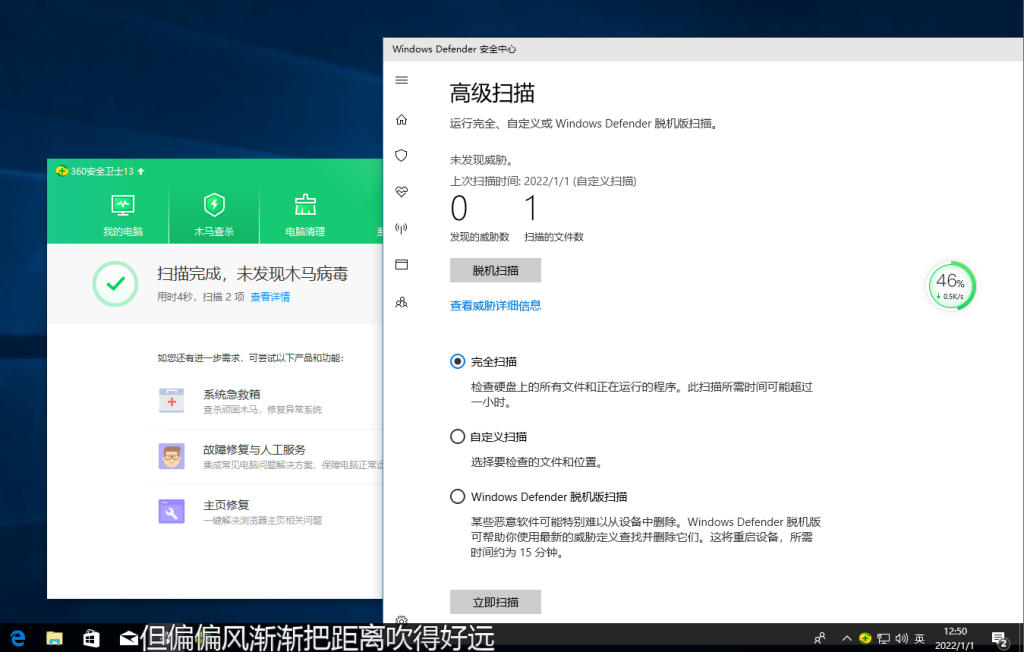The width and height of the screenshot is (1024, 652).
Task: Click the 上次扫描时间 2022/1/1 line
Action: (543, 181)
